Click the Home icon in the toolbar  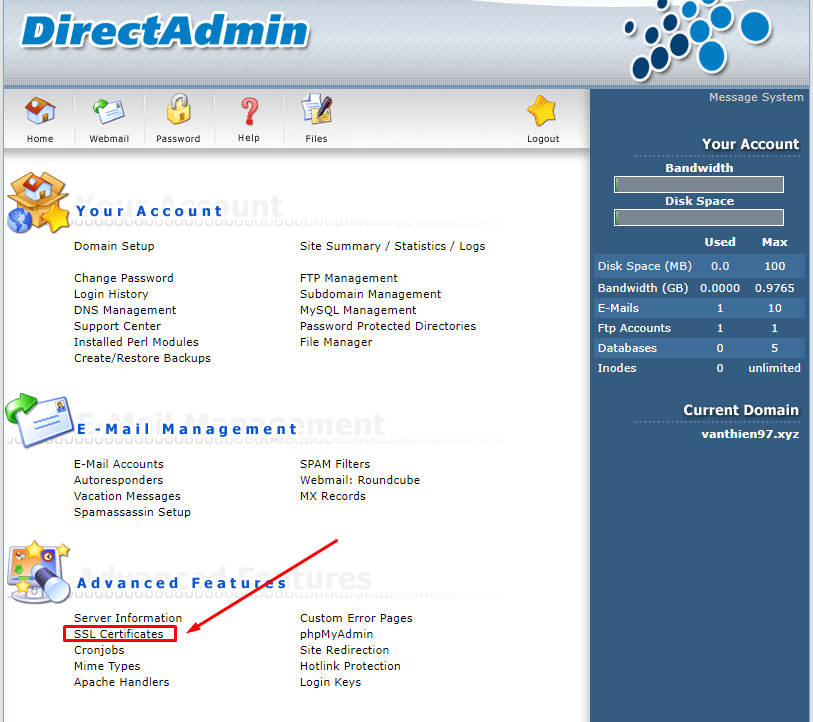pos(40,112)
